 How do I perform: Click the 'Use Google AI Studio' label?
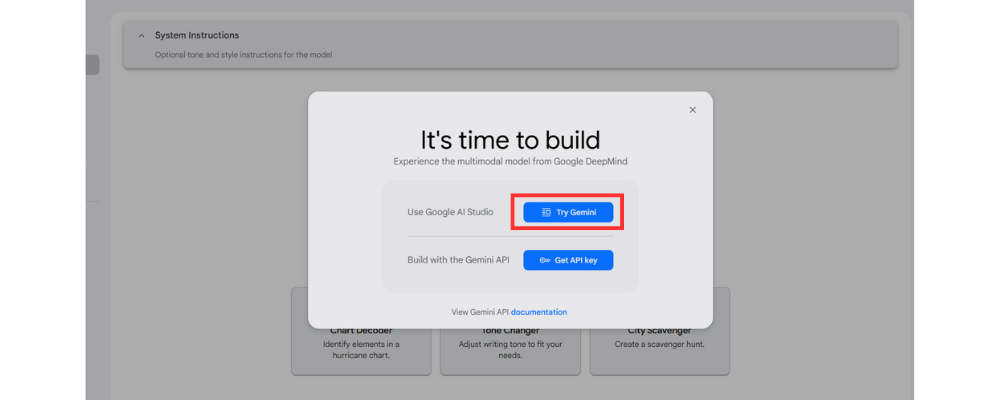[x=450, y=212]
